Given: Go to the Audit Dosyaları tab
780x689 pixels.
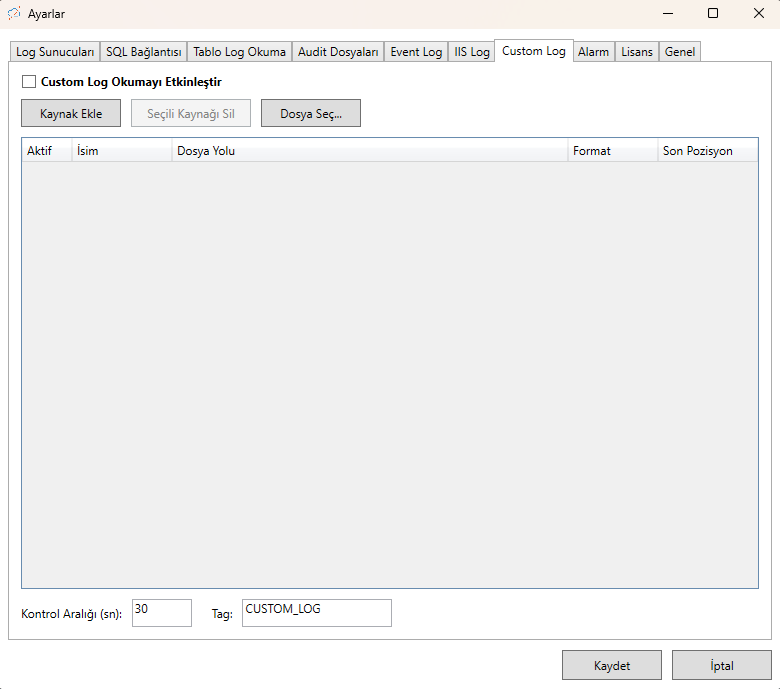Looking at the screenshot, I should [338, 52].
